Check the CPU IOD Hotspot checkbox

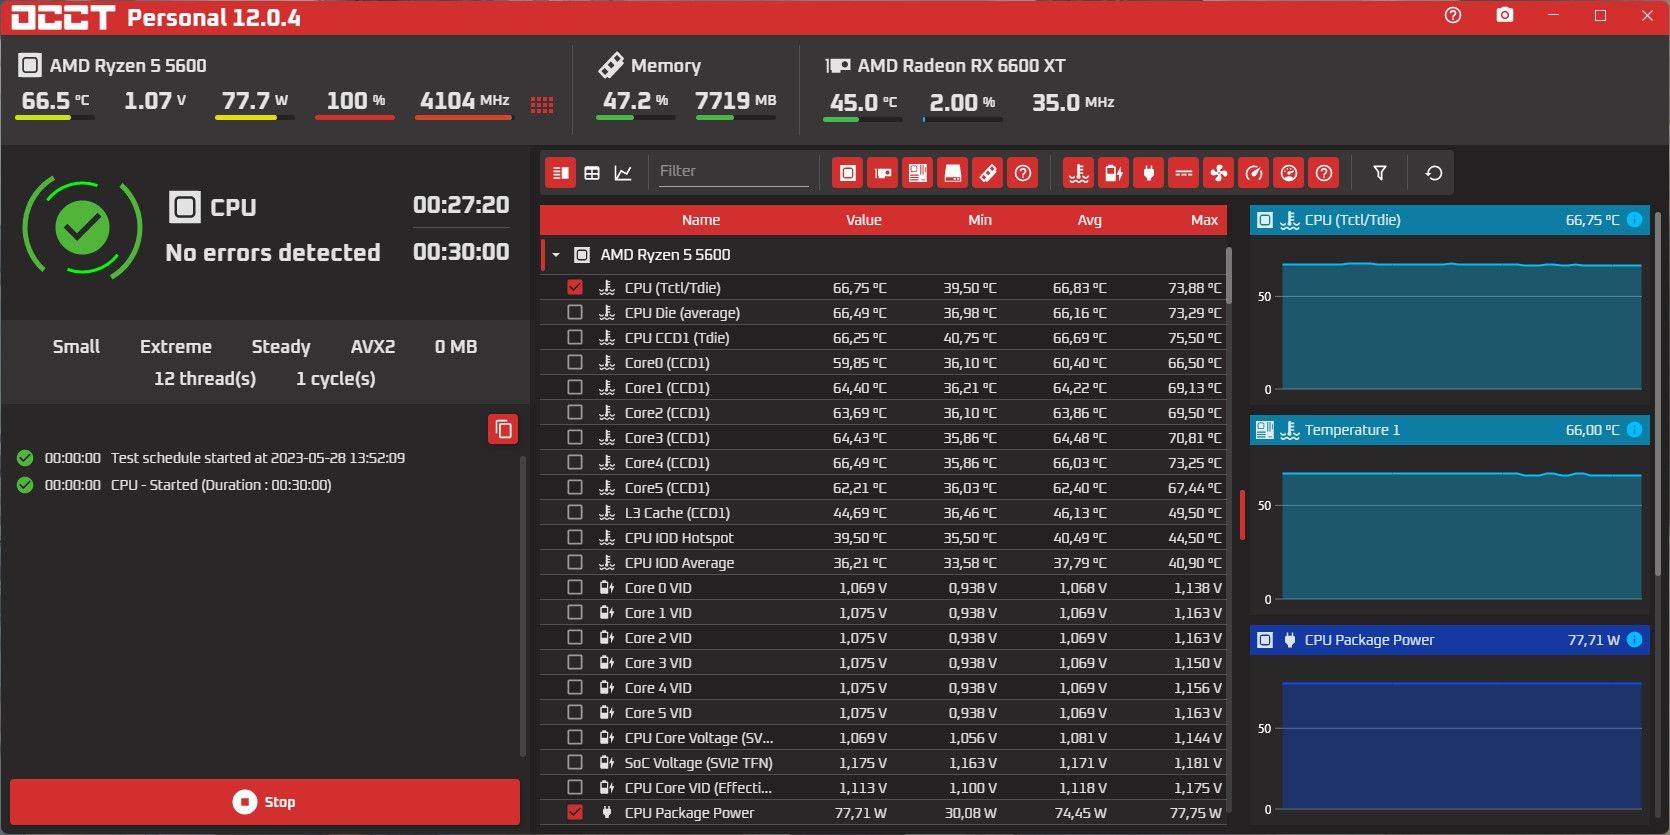[x=574, y=537]
